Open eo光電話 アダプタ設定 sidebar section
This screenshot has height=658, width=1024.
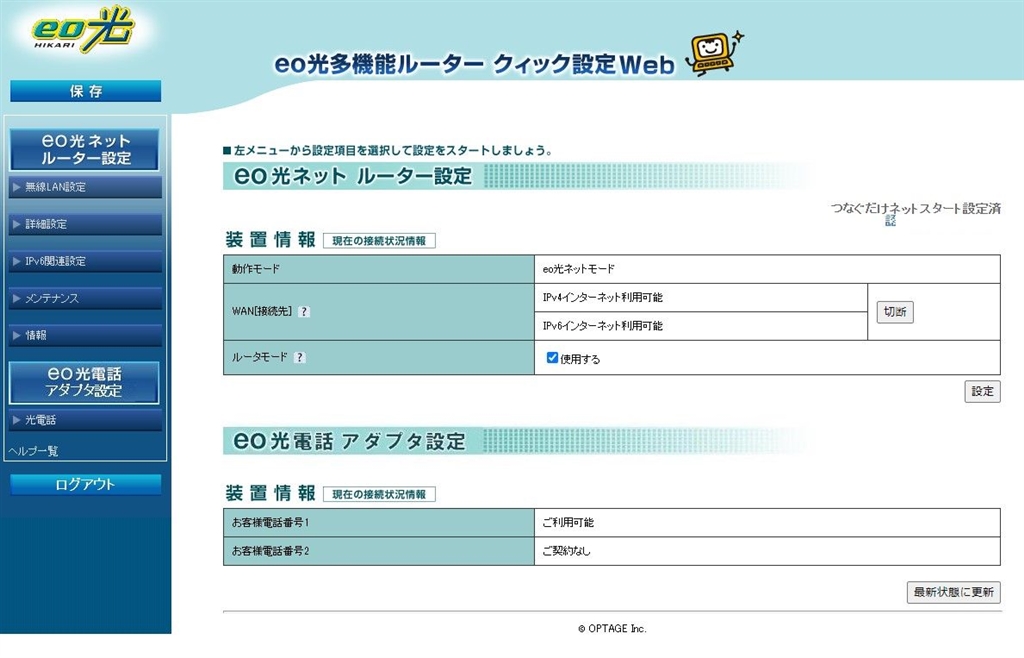click(x=84, y=383)
